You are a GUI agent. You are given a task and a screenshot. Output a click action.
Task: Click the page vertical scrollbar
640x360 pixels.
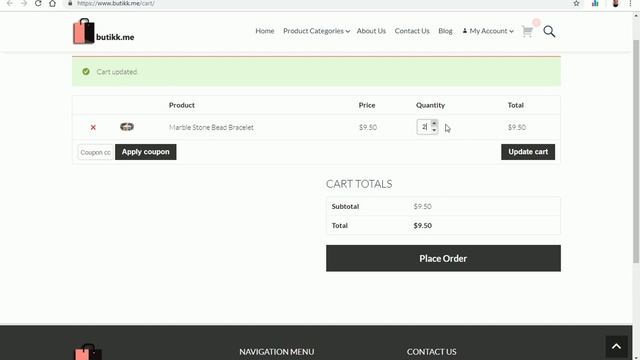tap(636, 151)
